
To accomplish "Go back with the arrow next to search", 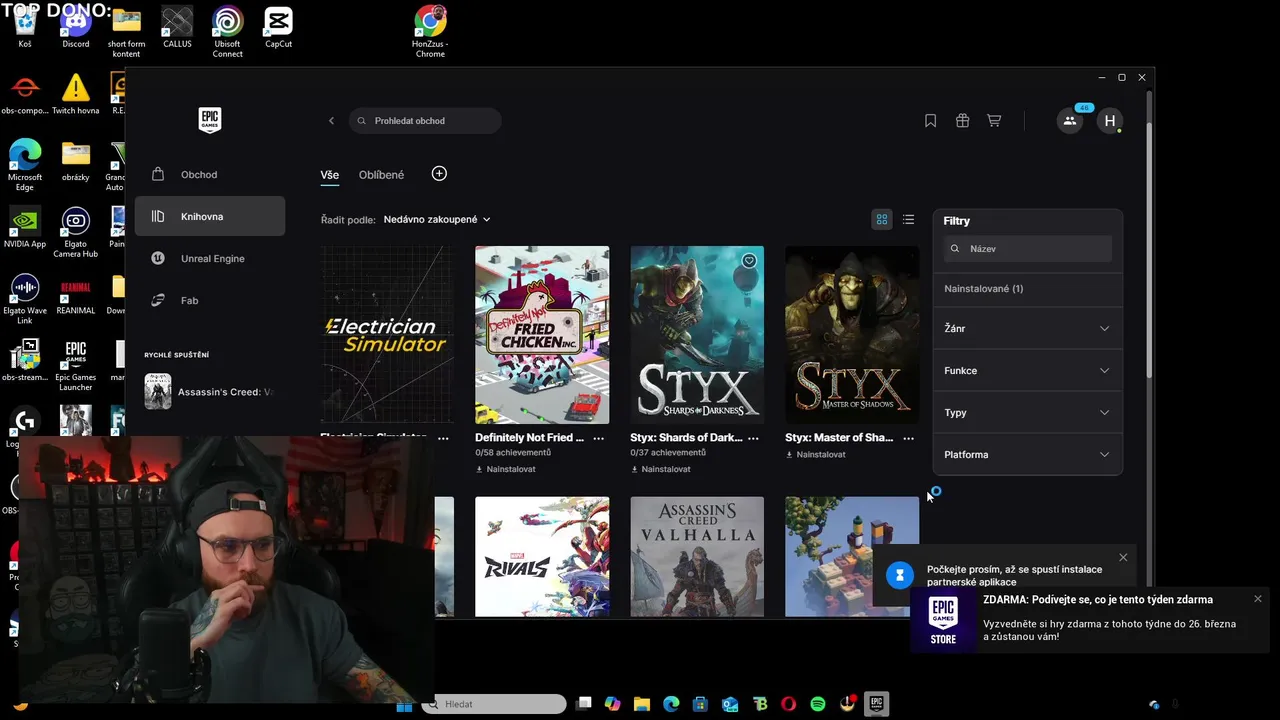I will 331,121.
